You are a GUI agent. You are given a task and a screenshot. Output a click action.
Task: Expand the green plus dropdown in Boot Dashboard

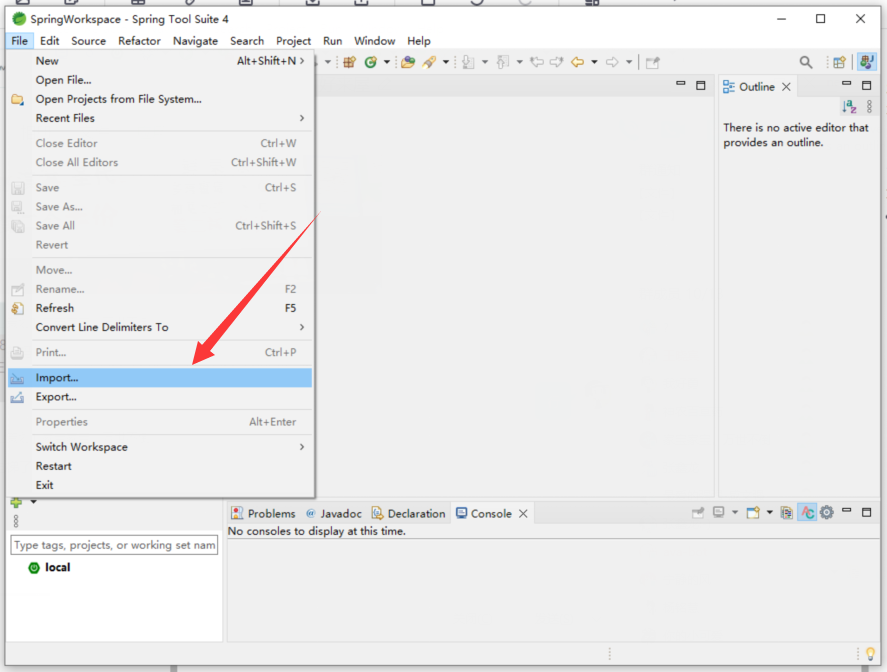[x=33, y=502]
